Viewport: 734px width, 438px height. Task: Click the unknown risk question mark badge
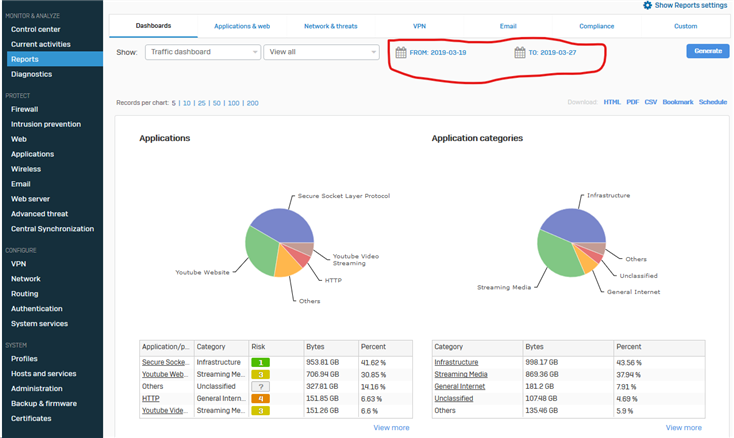pos(258,386)
